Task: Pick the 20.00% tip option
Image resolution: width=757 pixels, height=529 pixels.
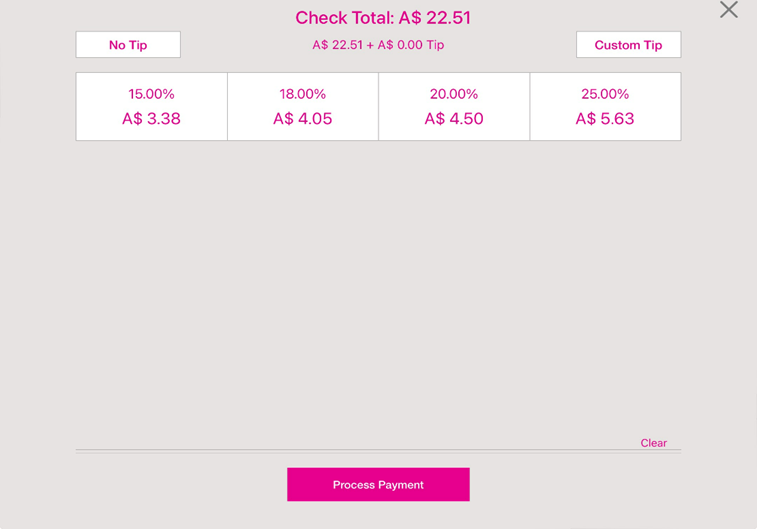Action: click(x=454, y=94)
